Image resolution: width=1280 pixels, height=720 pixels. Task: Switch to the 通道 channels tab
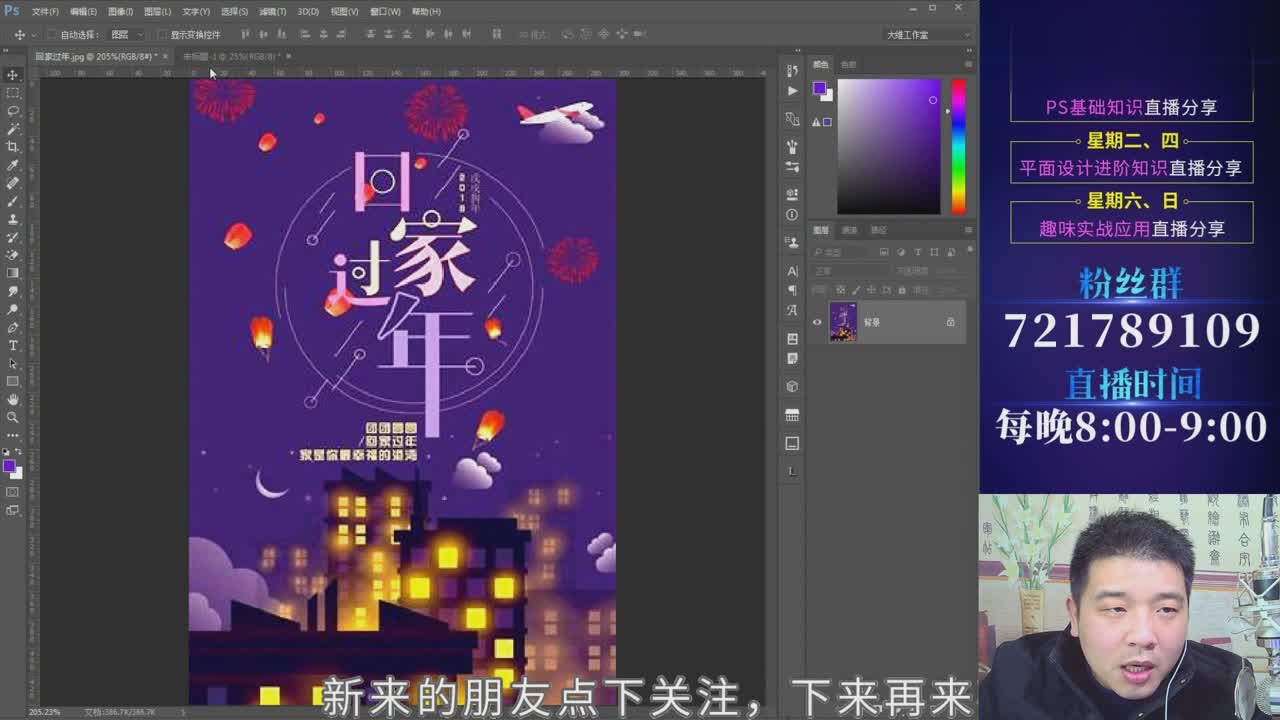(x=849, y=230)
